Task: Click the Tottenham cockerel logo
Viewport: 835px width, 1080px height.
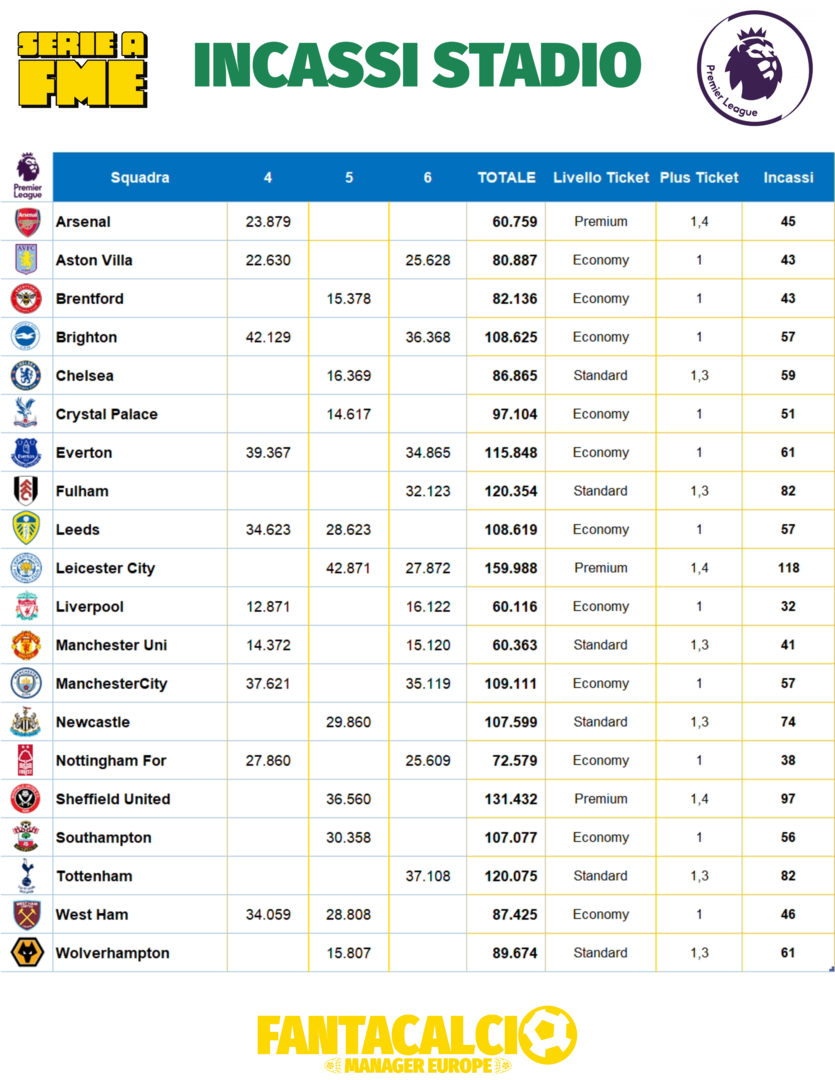Action: (x=27, y=876)
